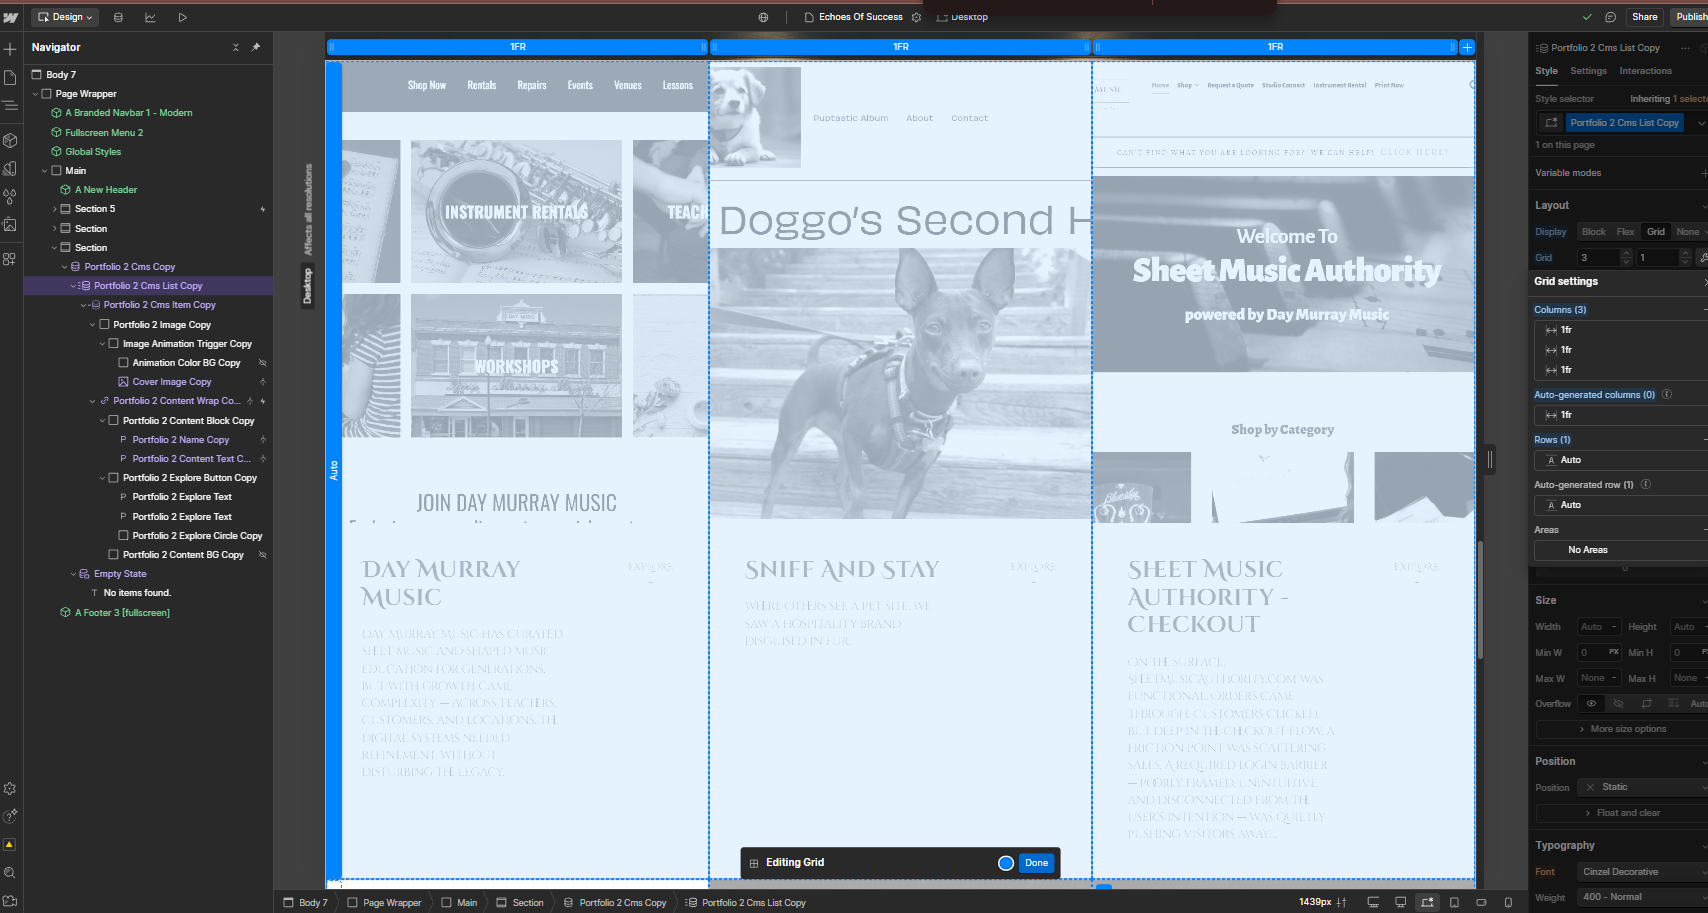Click the grid columns number field showing 3
Image resolution: width=1708 pixels, height=913 pixels.
1598,258
